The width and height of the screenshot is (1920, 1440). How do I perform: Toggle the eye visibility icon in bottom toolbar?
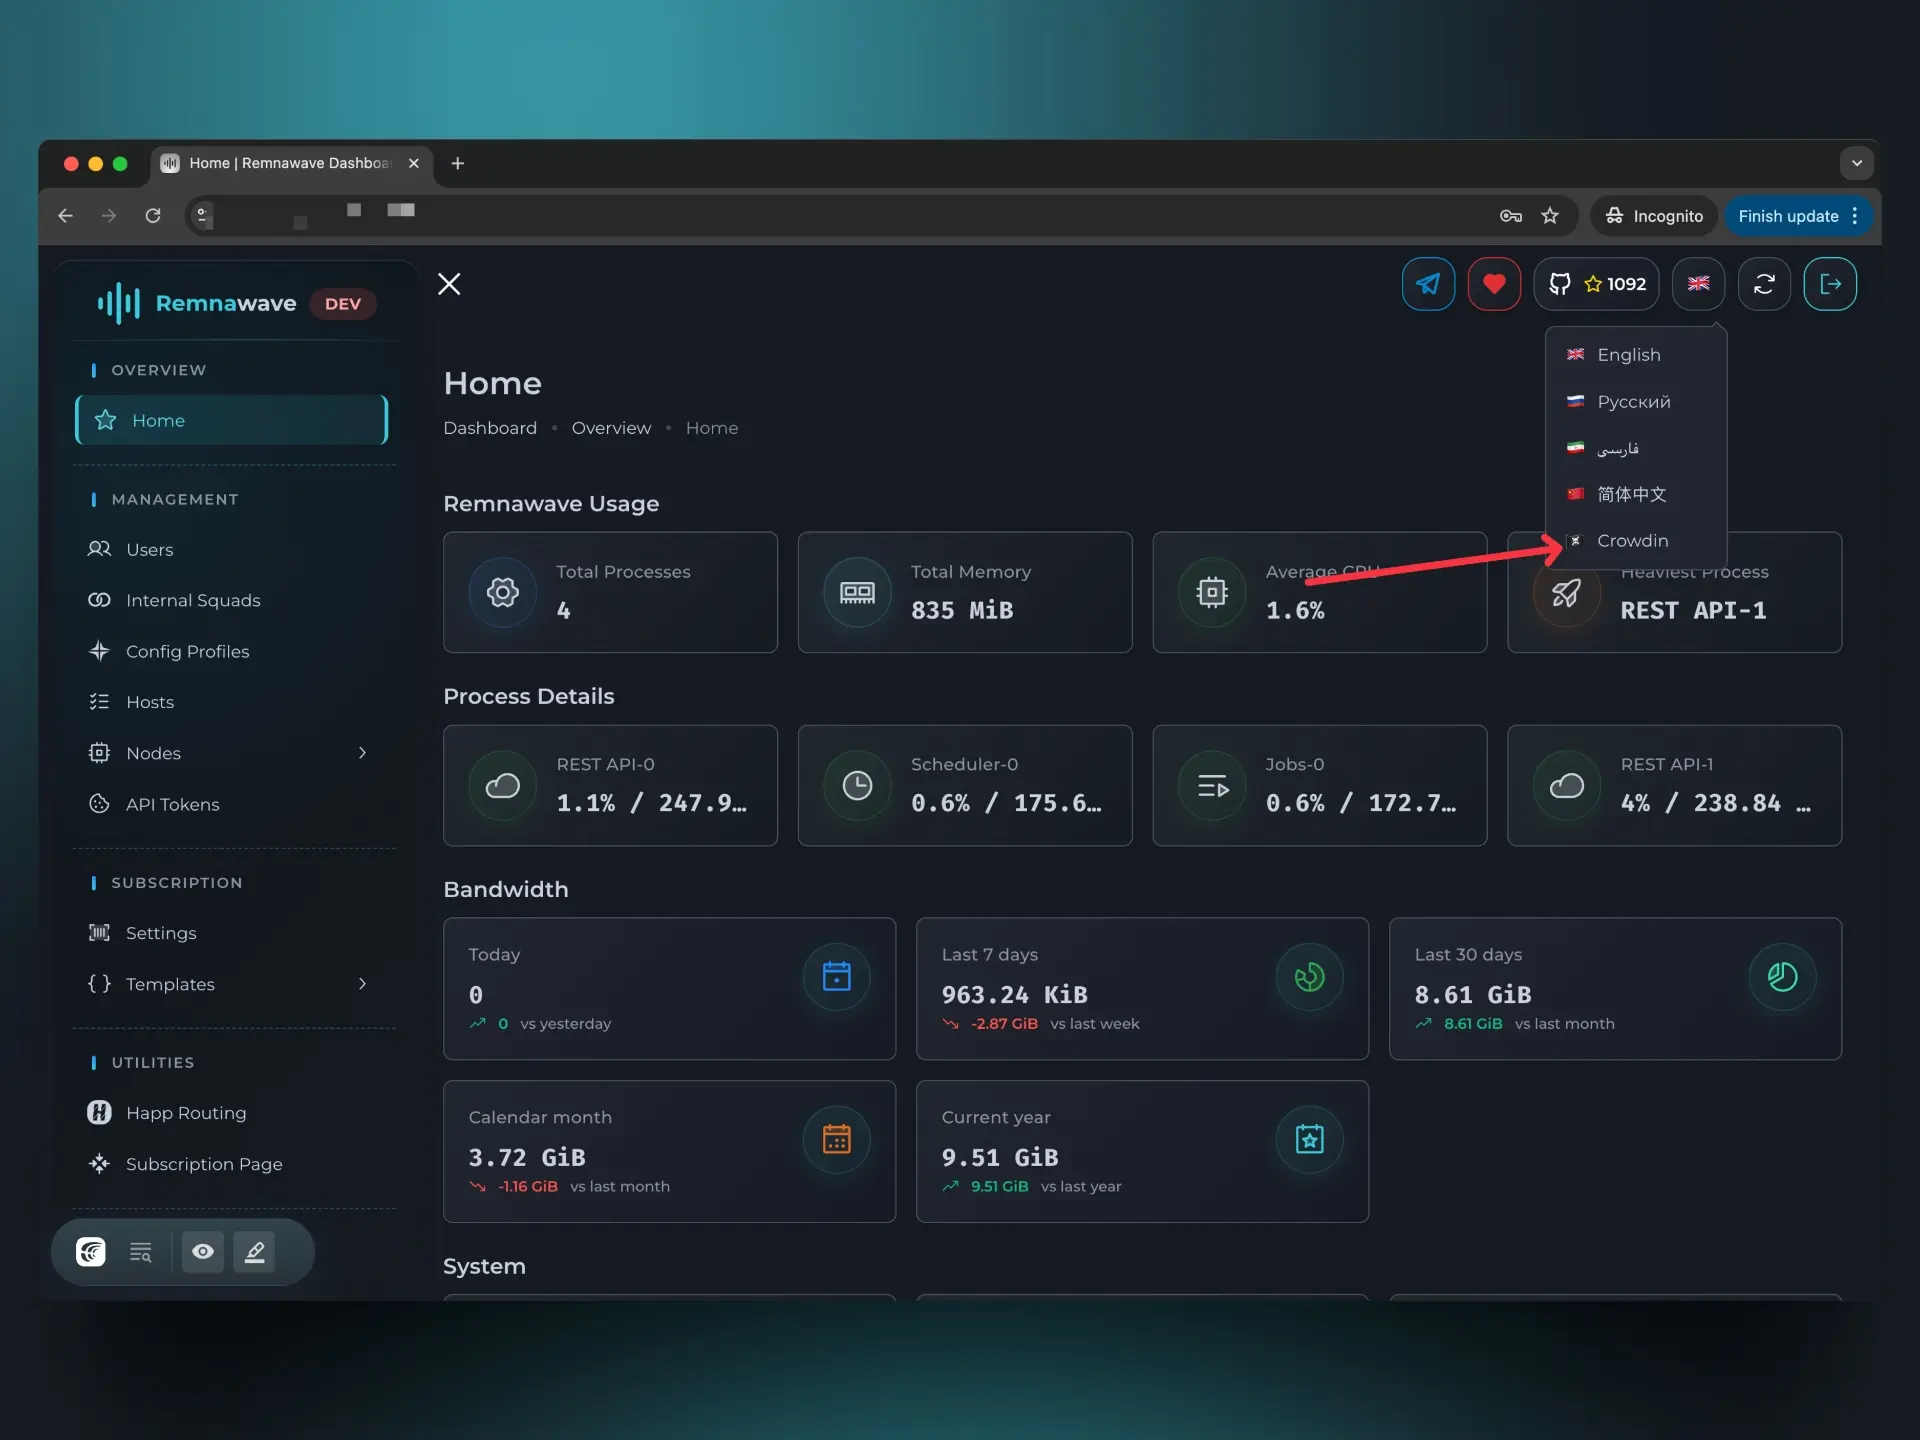tap(203, 1252)
